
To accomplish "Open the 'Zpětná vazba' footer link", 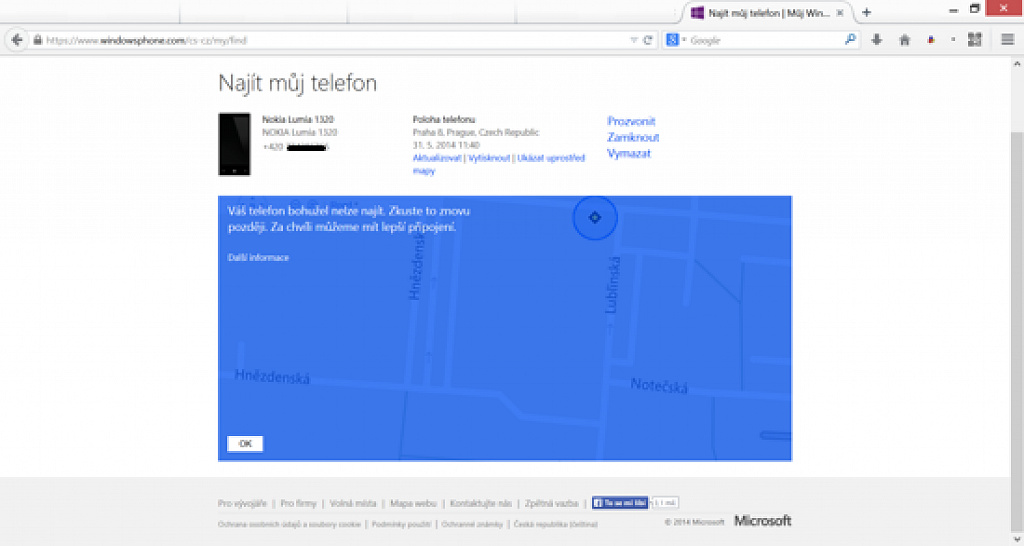I will click(551, 504).
